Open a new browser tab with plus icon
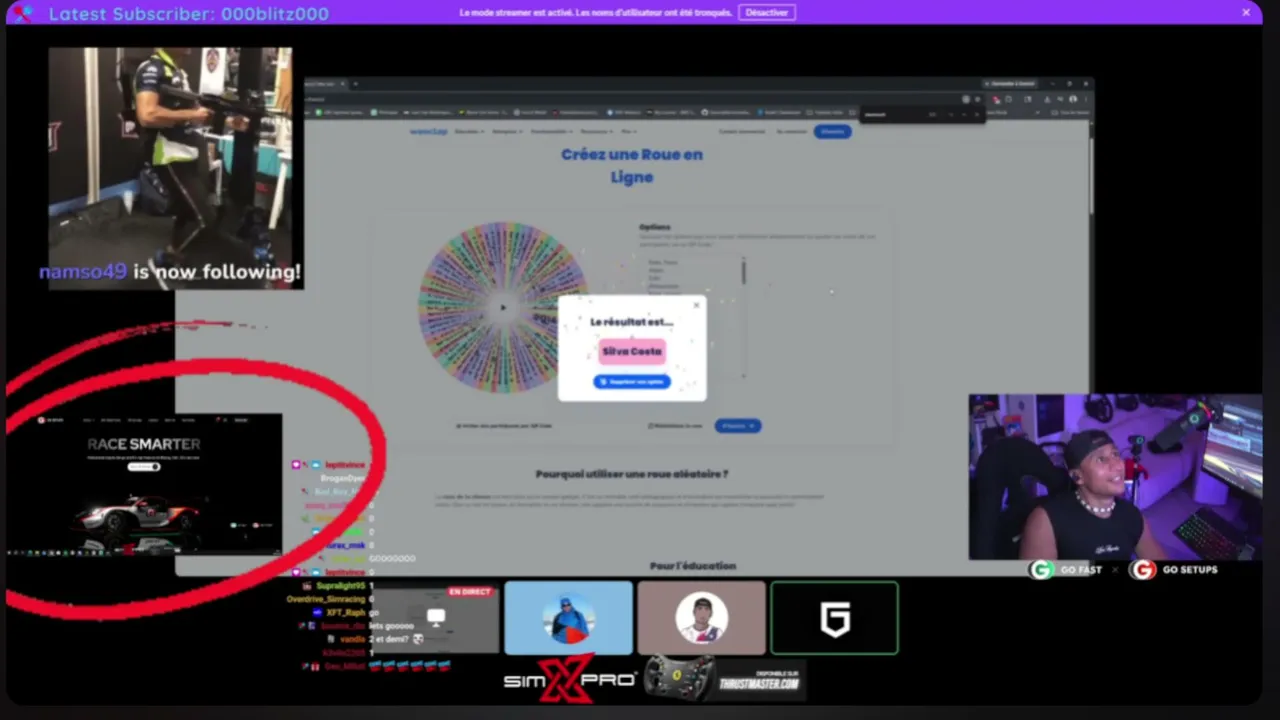Viewport: 1280px width, 720px height. 355,84
